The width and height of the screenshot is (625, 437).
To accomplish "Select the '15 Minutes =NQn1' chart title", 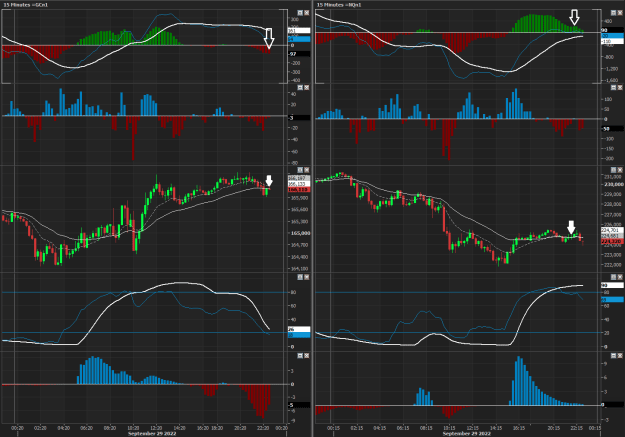I will pos(339,5).
